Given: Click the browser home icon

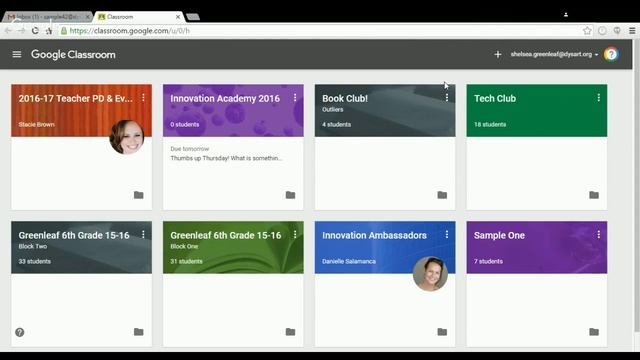Looking at the screenshot, I should point(49,31).
